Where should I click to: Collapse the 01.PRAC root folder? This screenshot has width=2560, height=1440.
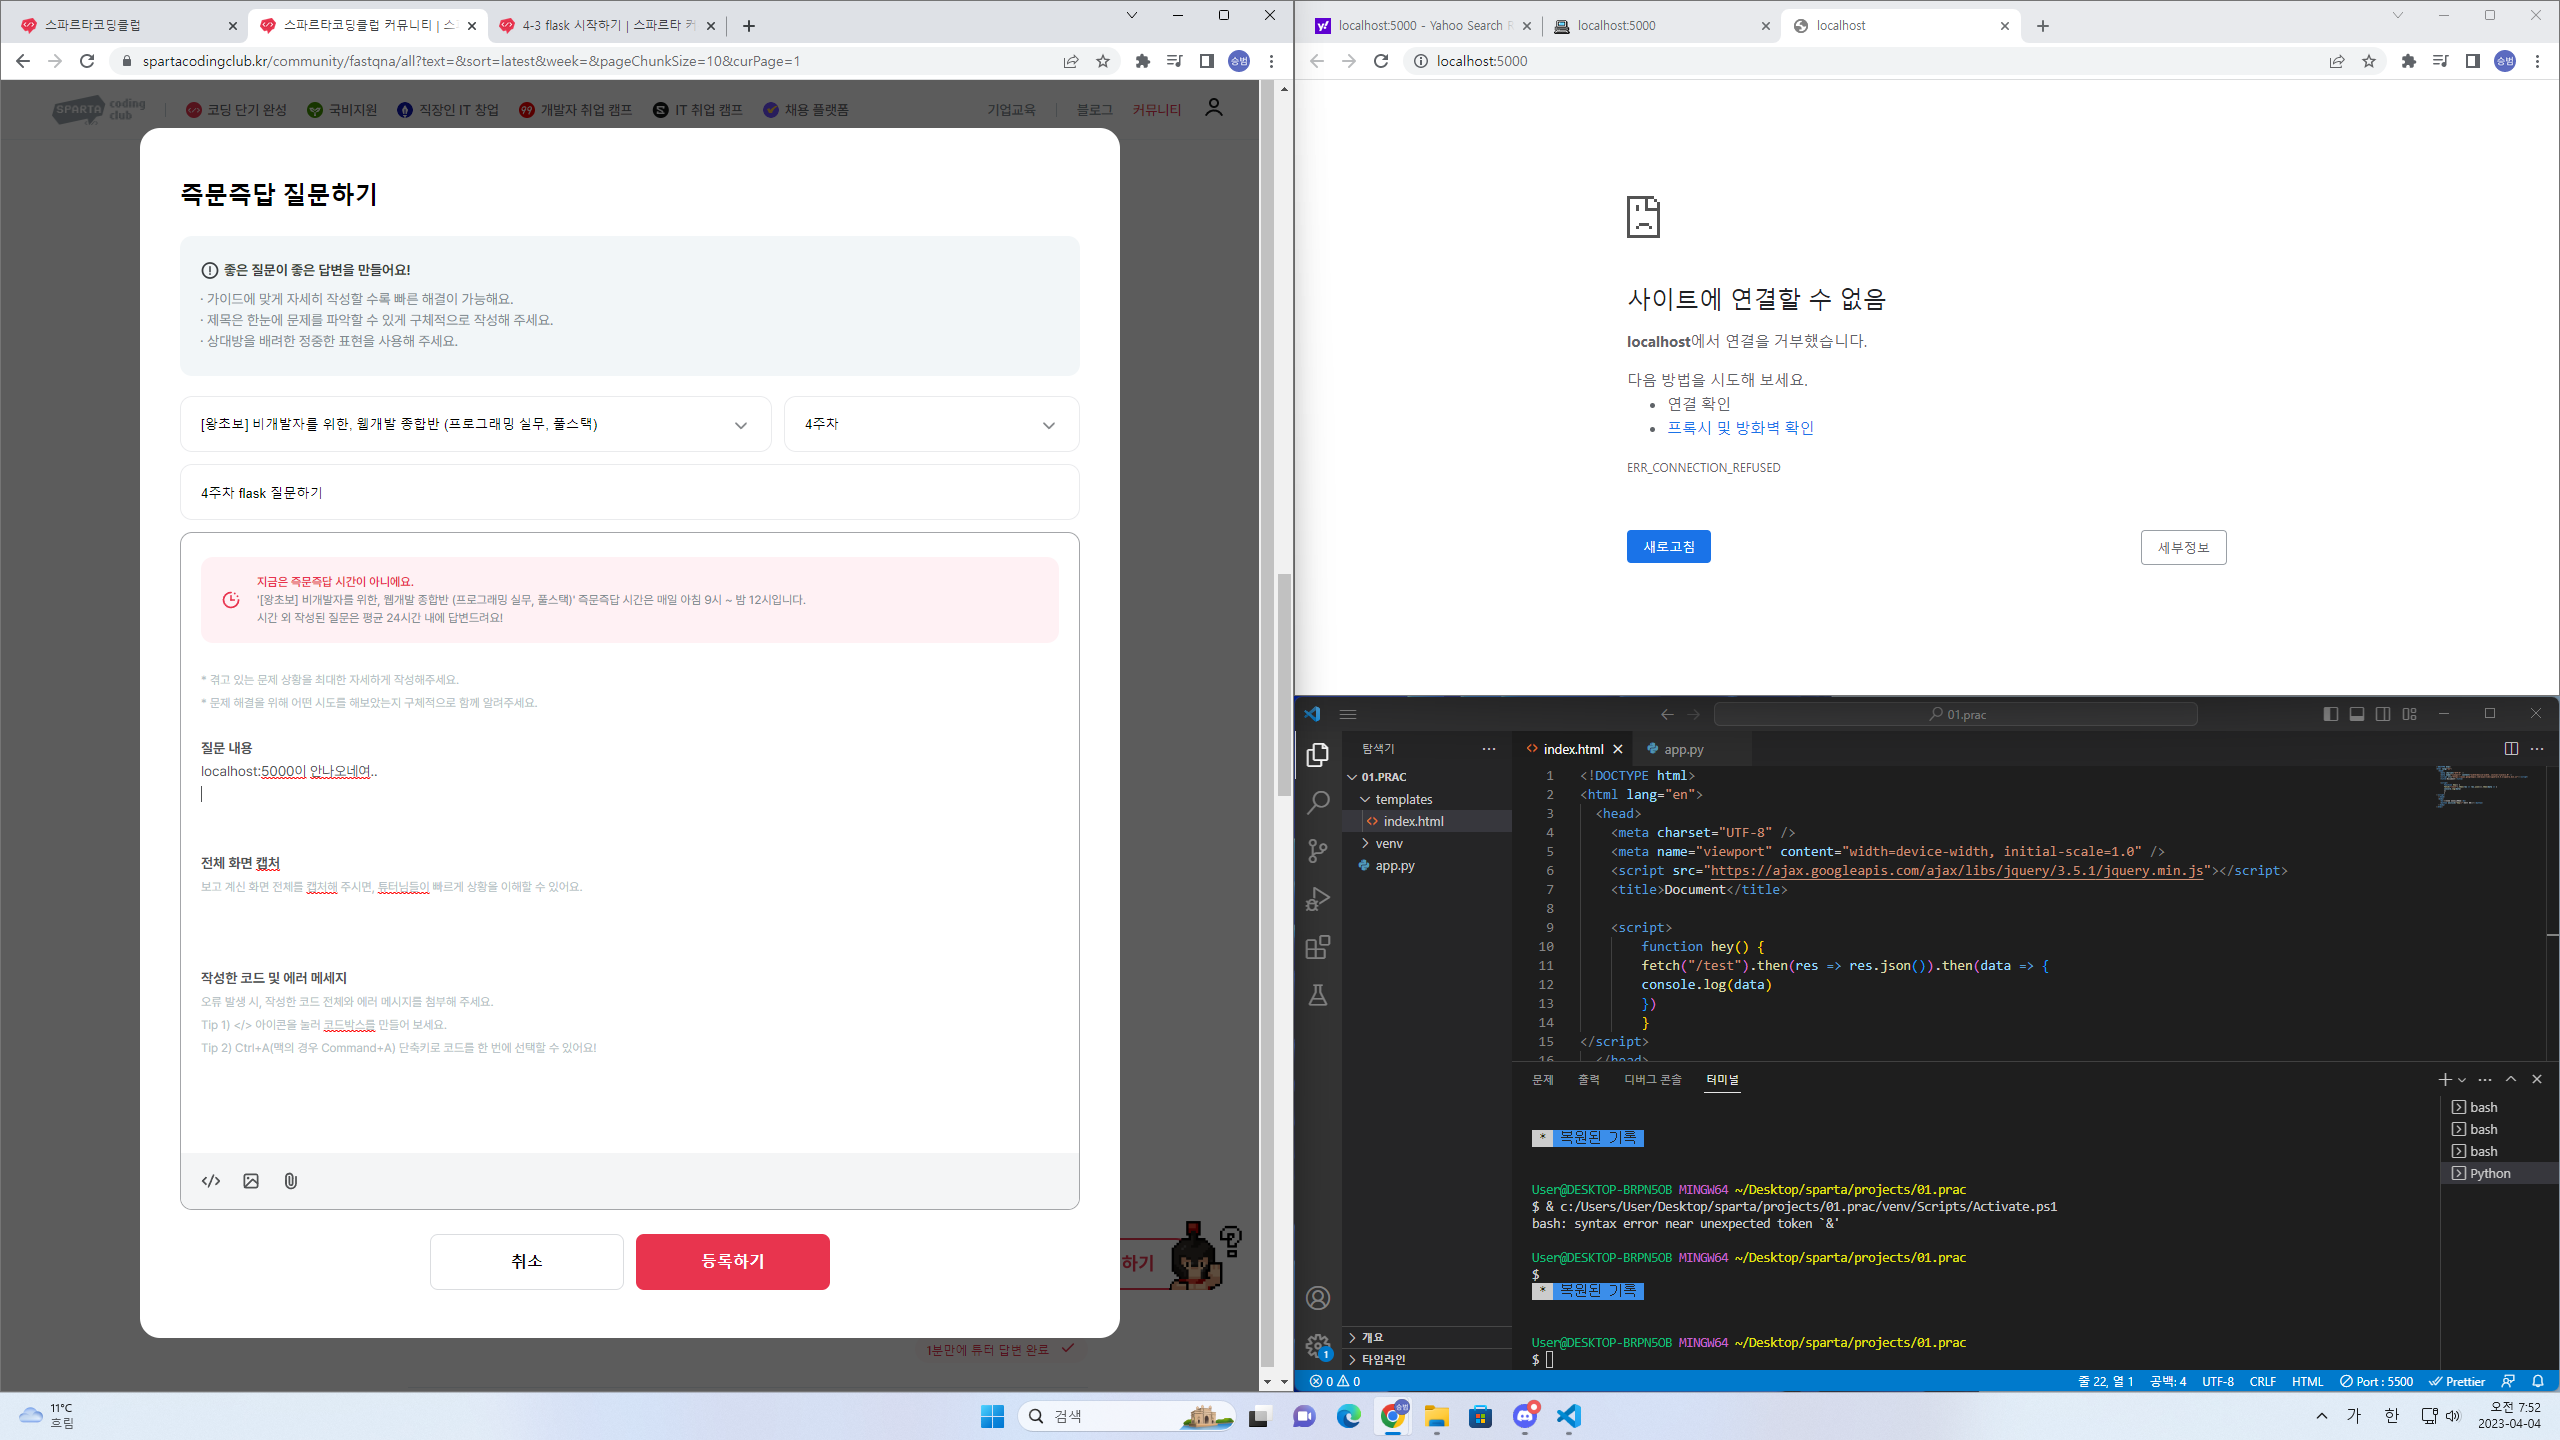[1352, 777]
